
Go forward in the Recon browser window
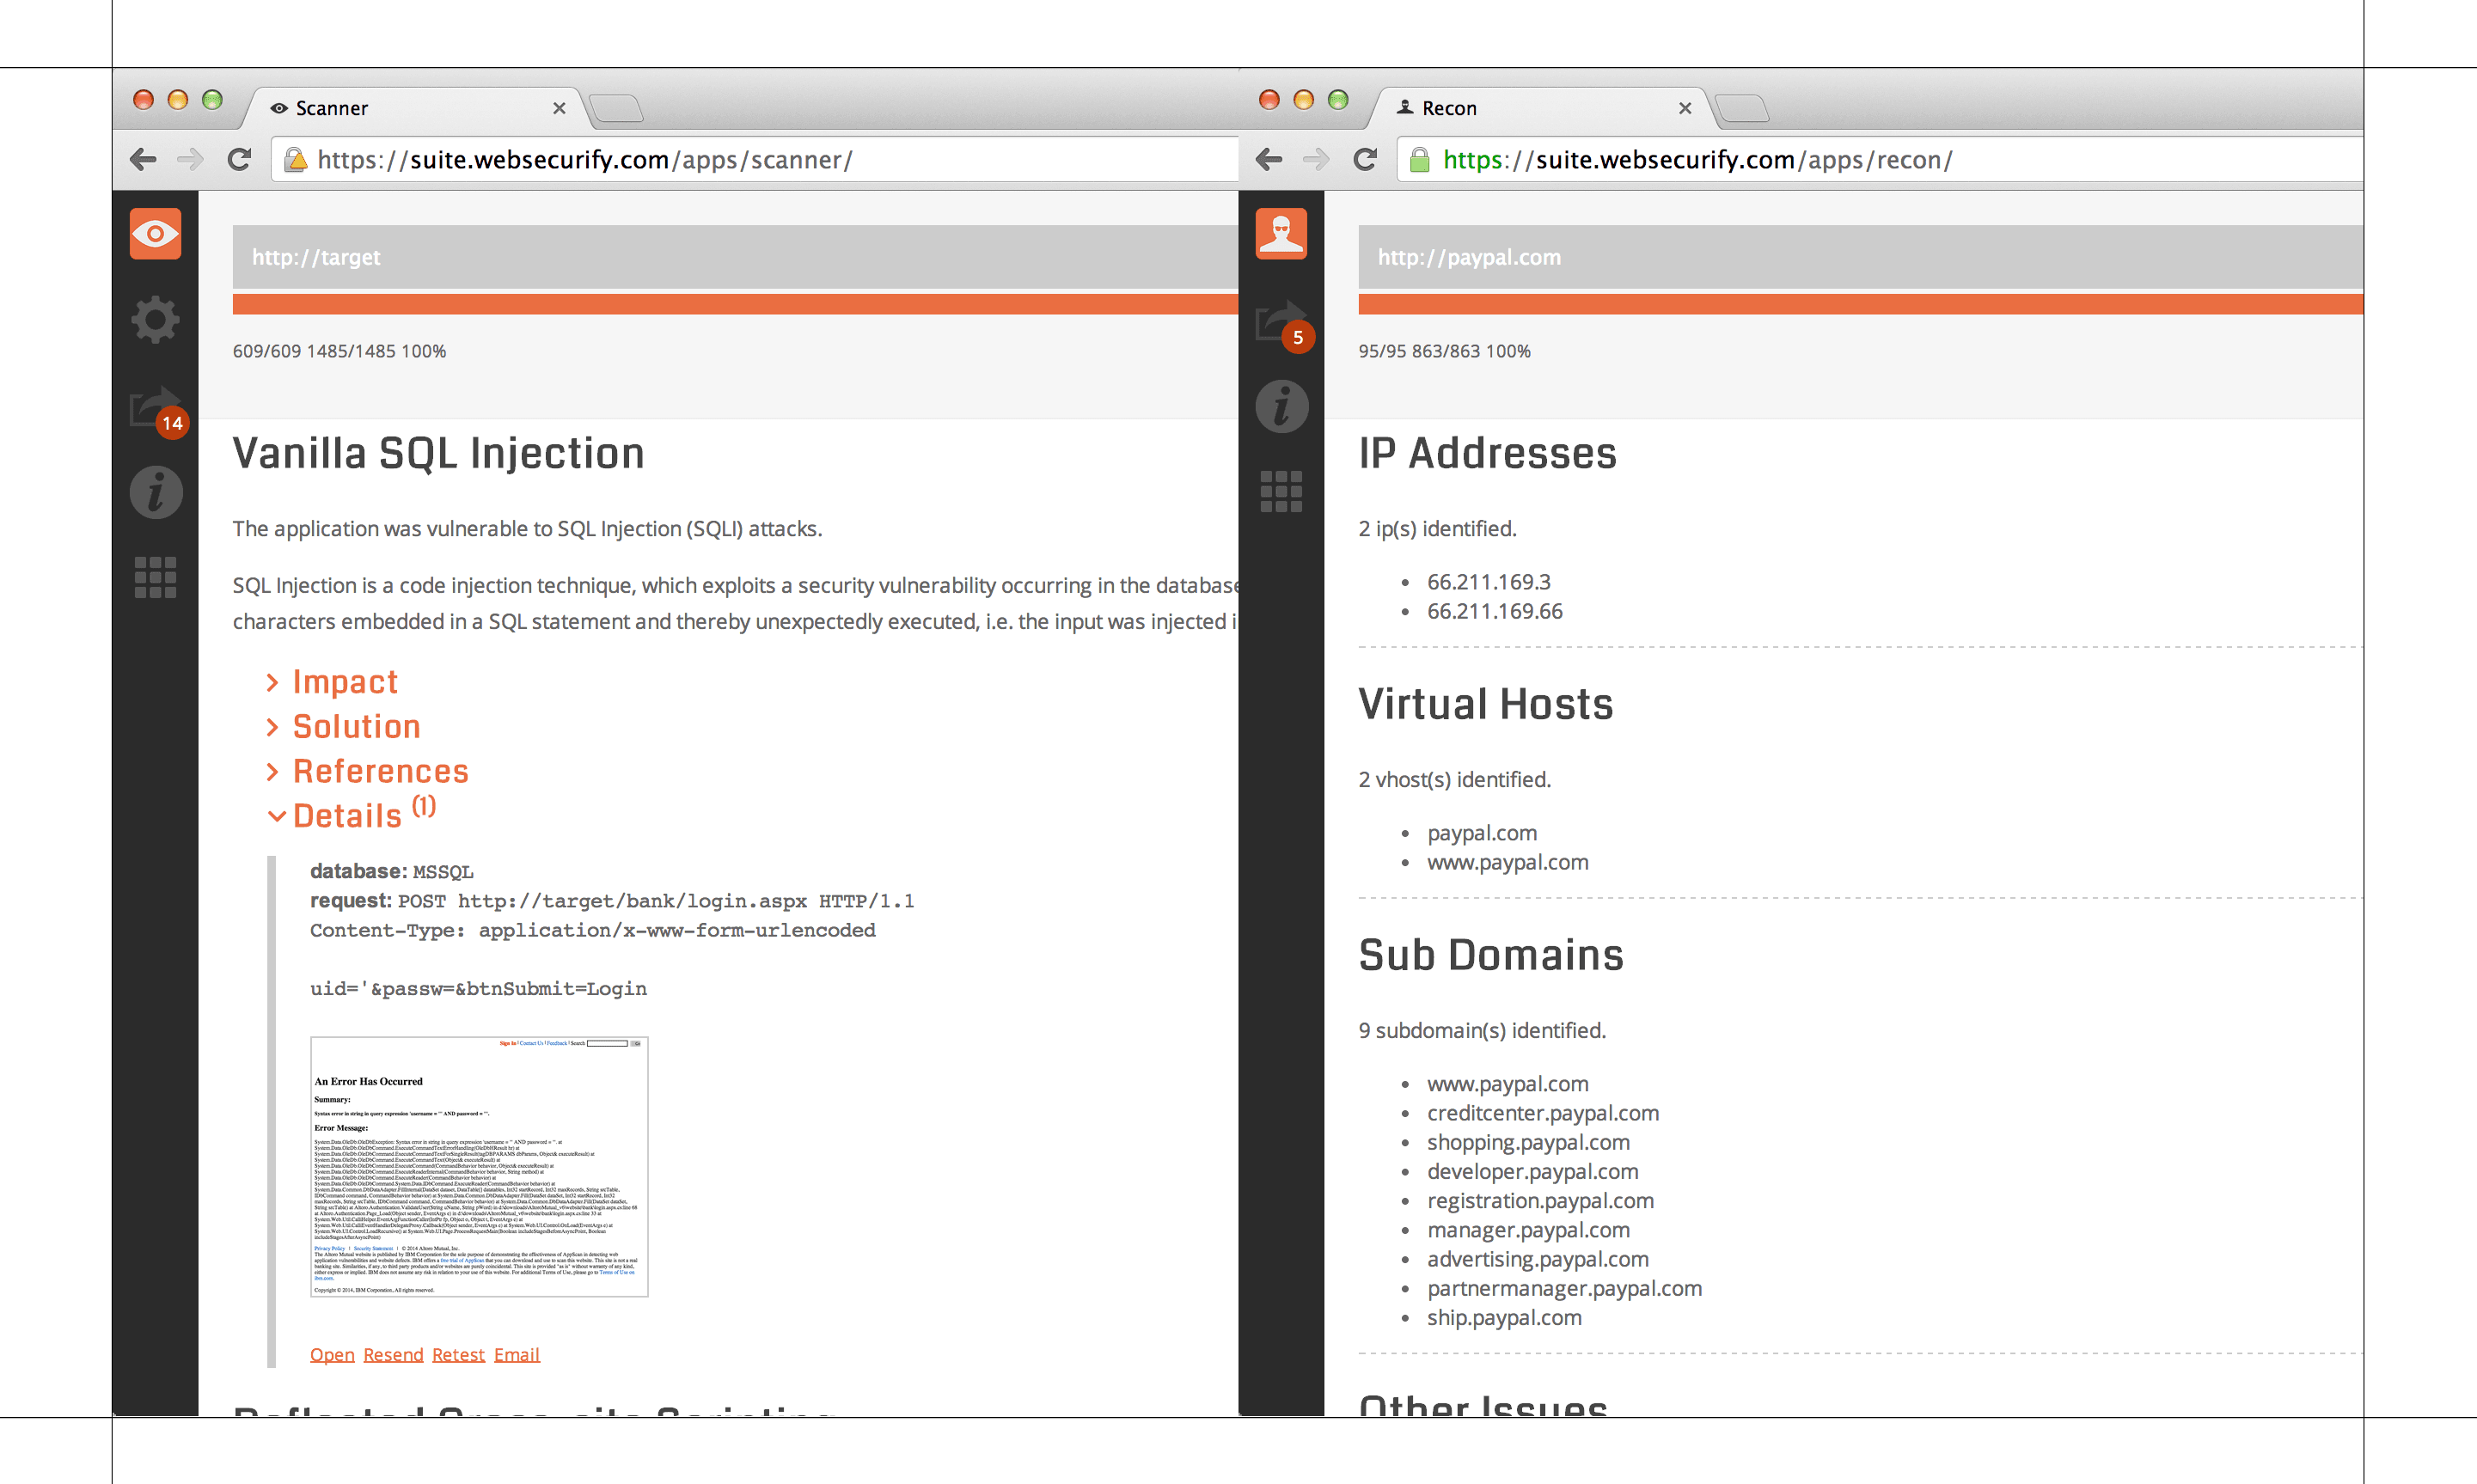(1316, 159)
